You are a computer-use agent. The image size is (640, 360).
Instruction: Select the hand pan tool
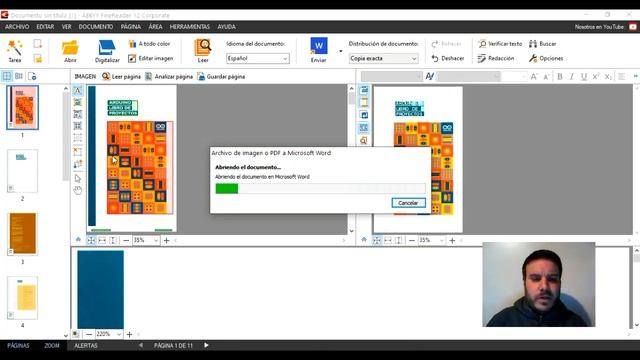pos(78,190)
